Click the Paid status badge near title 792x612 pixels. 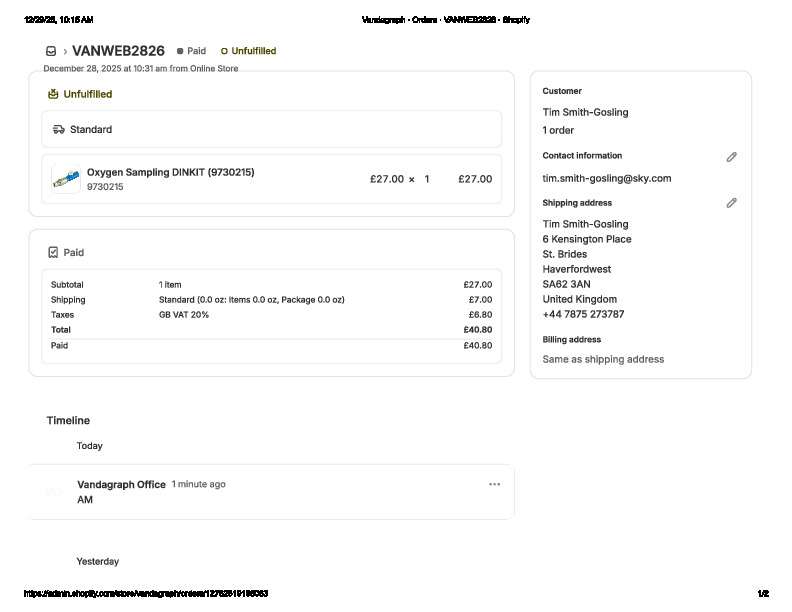point(191,51)
